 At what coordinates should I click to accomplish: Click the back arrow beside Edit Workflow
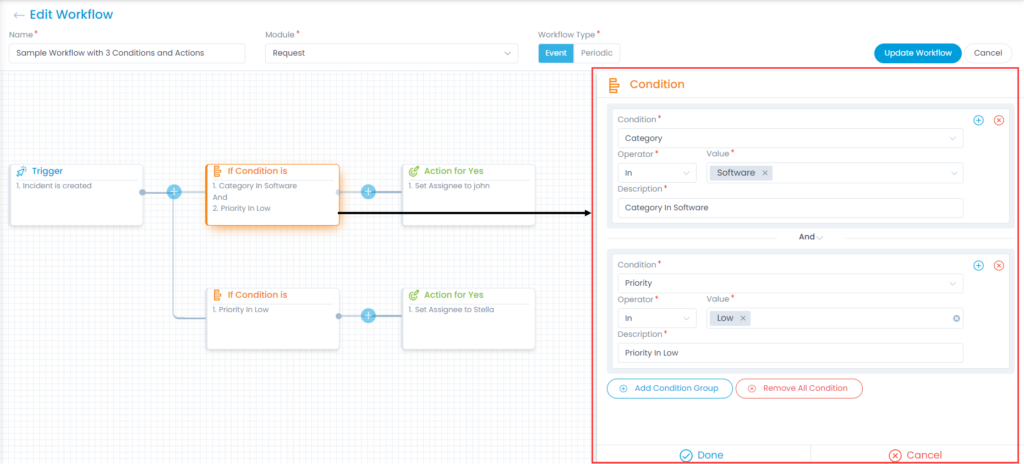18,15
